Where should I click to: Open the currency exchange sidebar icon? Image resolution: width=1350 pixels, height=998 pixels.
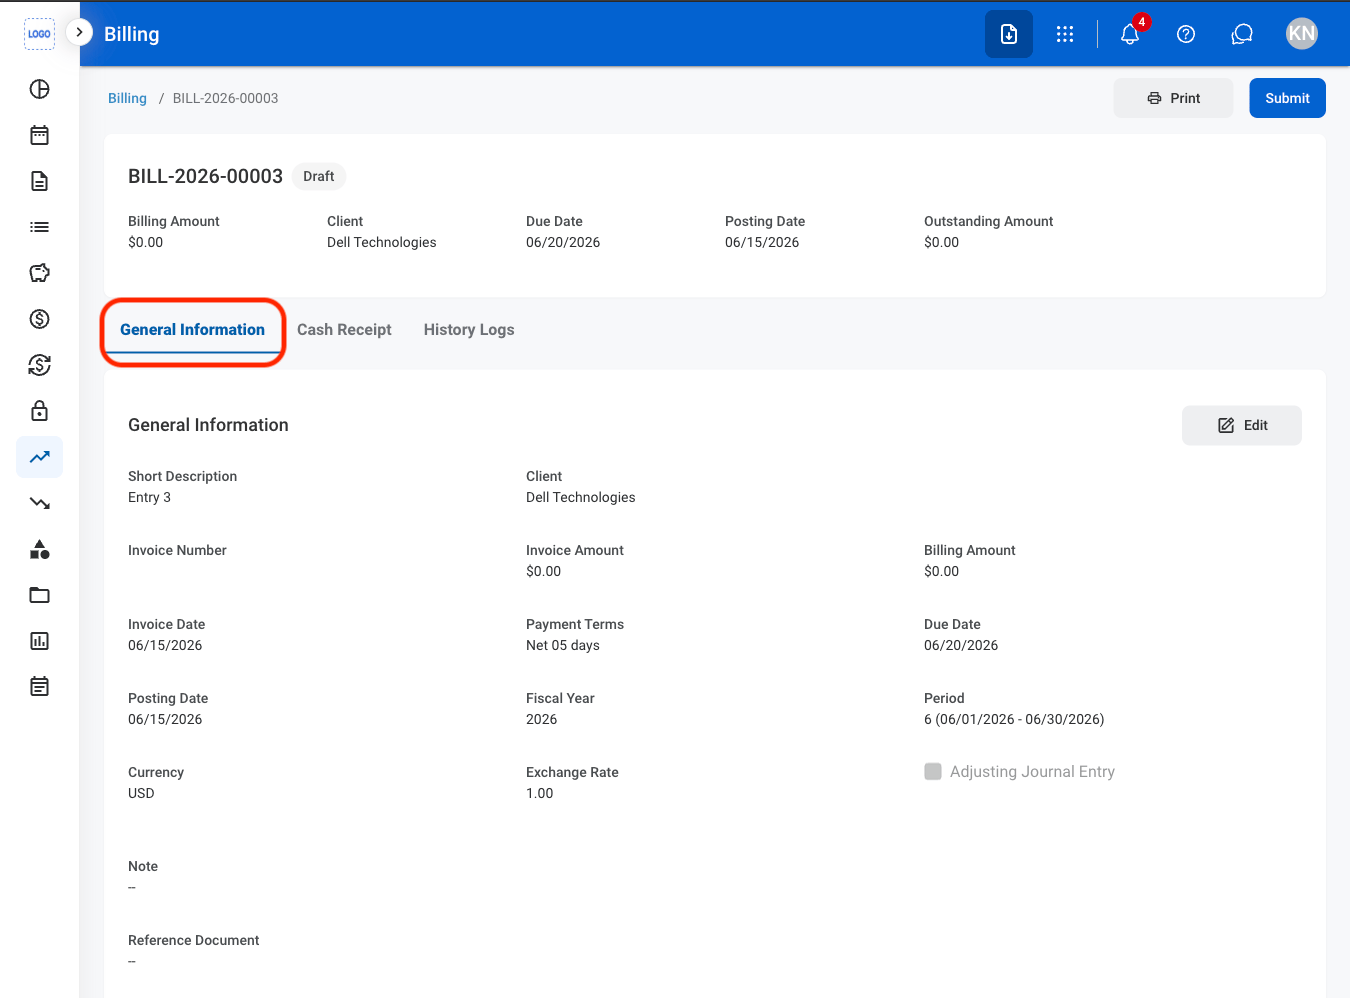pyautogui.click(x=39, y=365)
